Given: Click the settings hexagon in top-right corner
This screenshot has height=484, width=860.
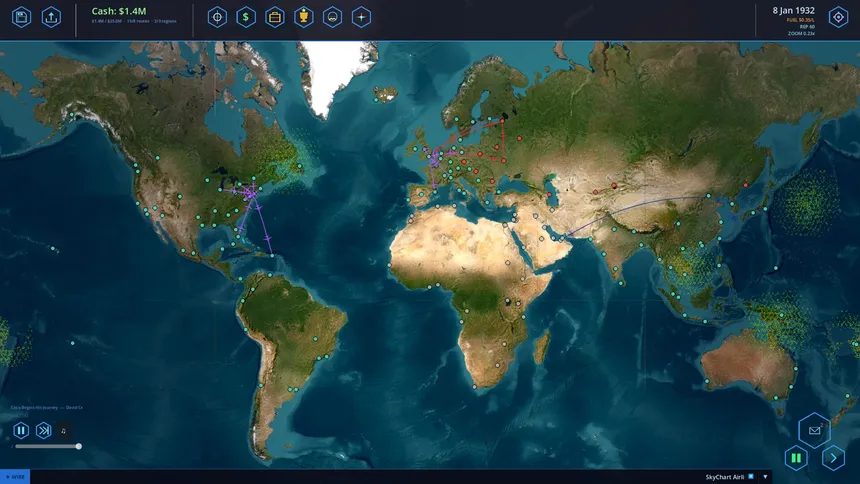Looking at the screenshot, I should click(x=838, y=17).
